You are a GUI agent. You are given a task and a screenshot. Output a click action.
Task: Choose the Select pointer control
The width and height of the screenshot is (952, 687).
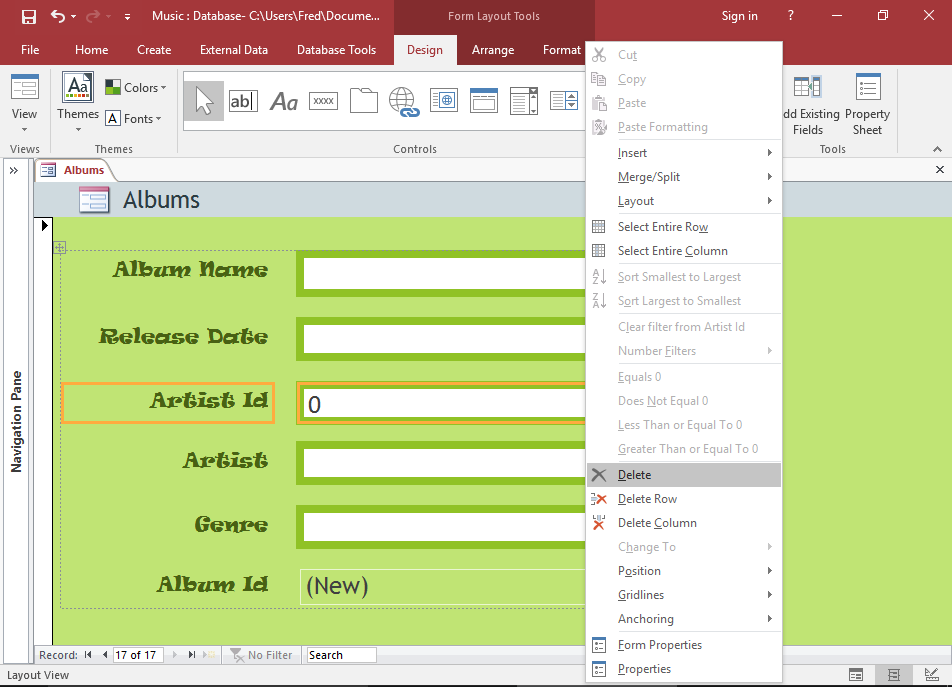204,101
